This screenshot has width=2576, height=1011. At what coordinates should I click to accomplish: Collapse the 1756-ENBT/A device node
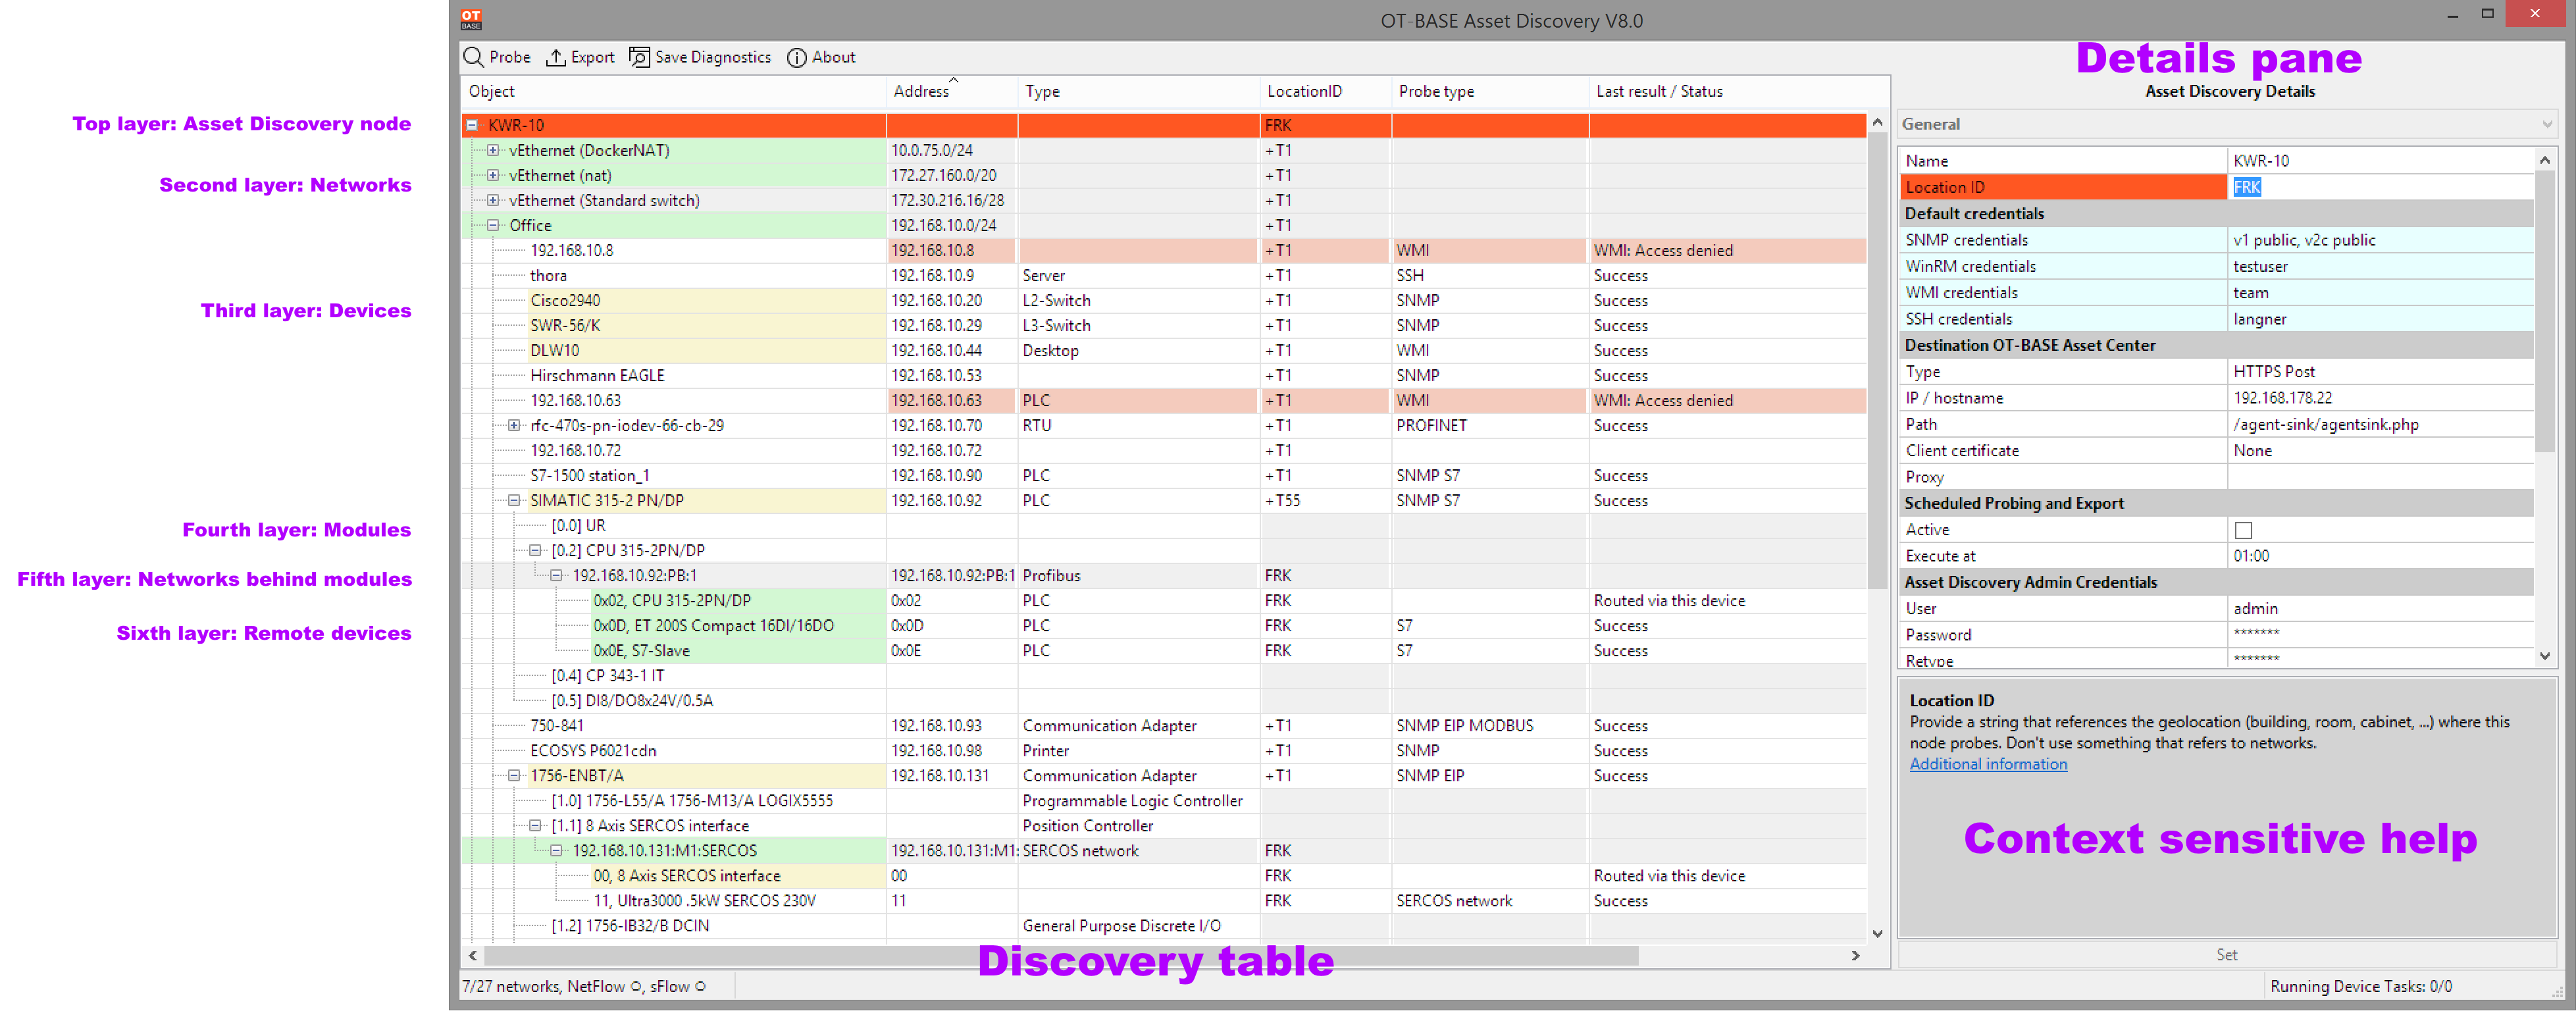pyautogui.click(x=514, y=775)
